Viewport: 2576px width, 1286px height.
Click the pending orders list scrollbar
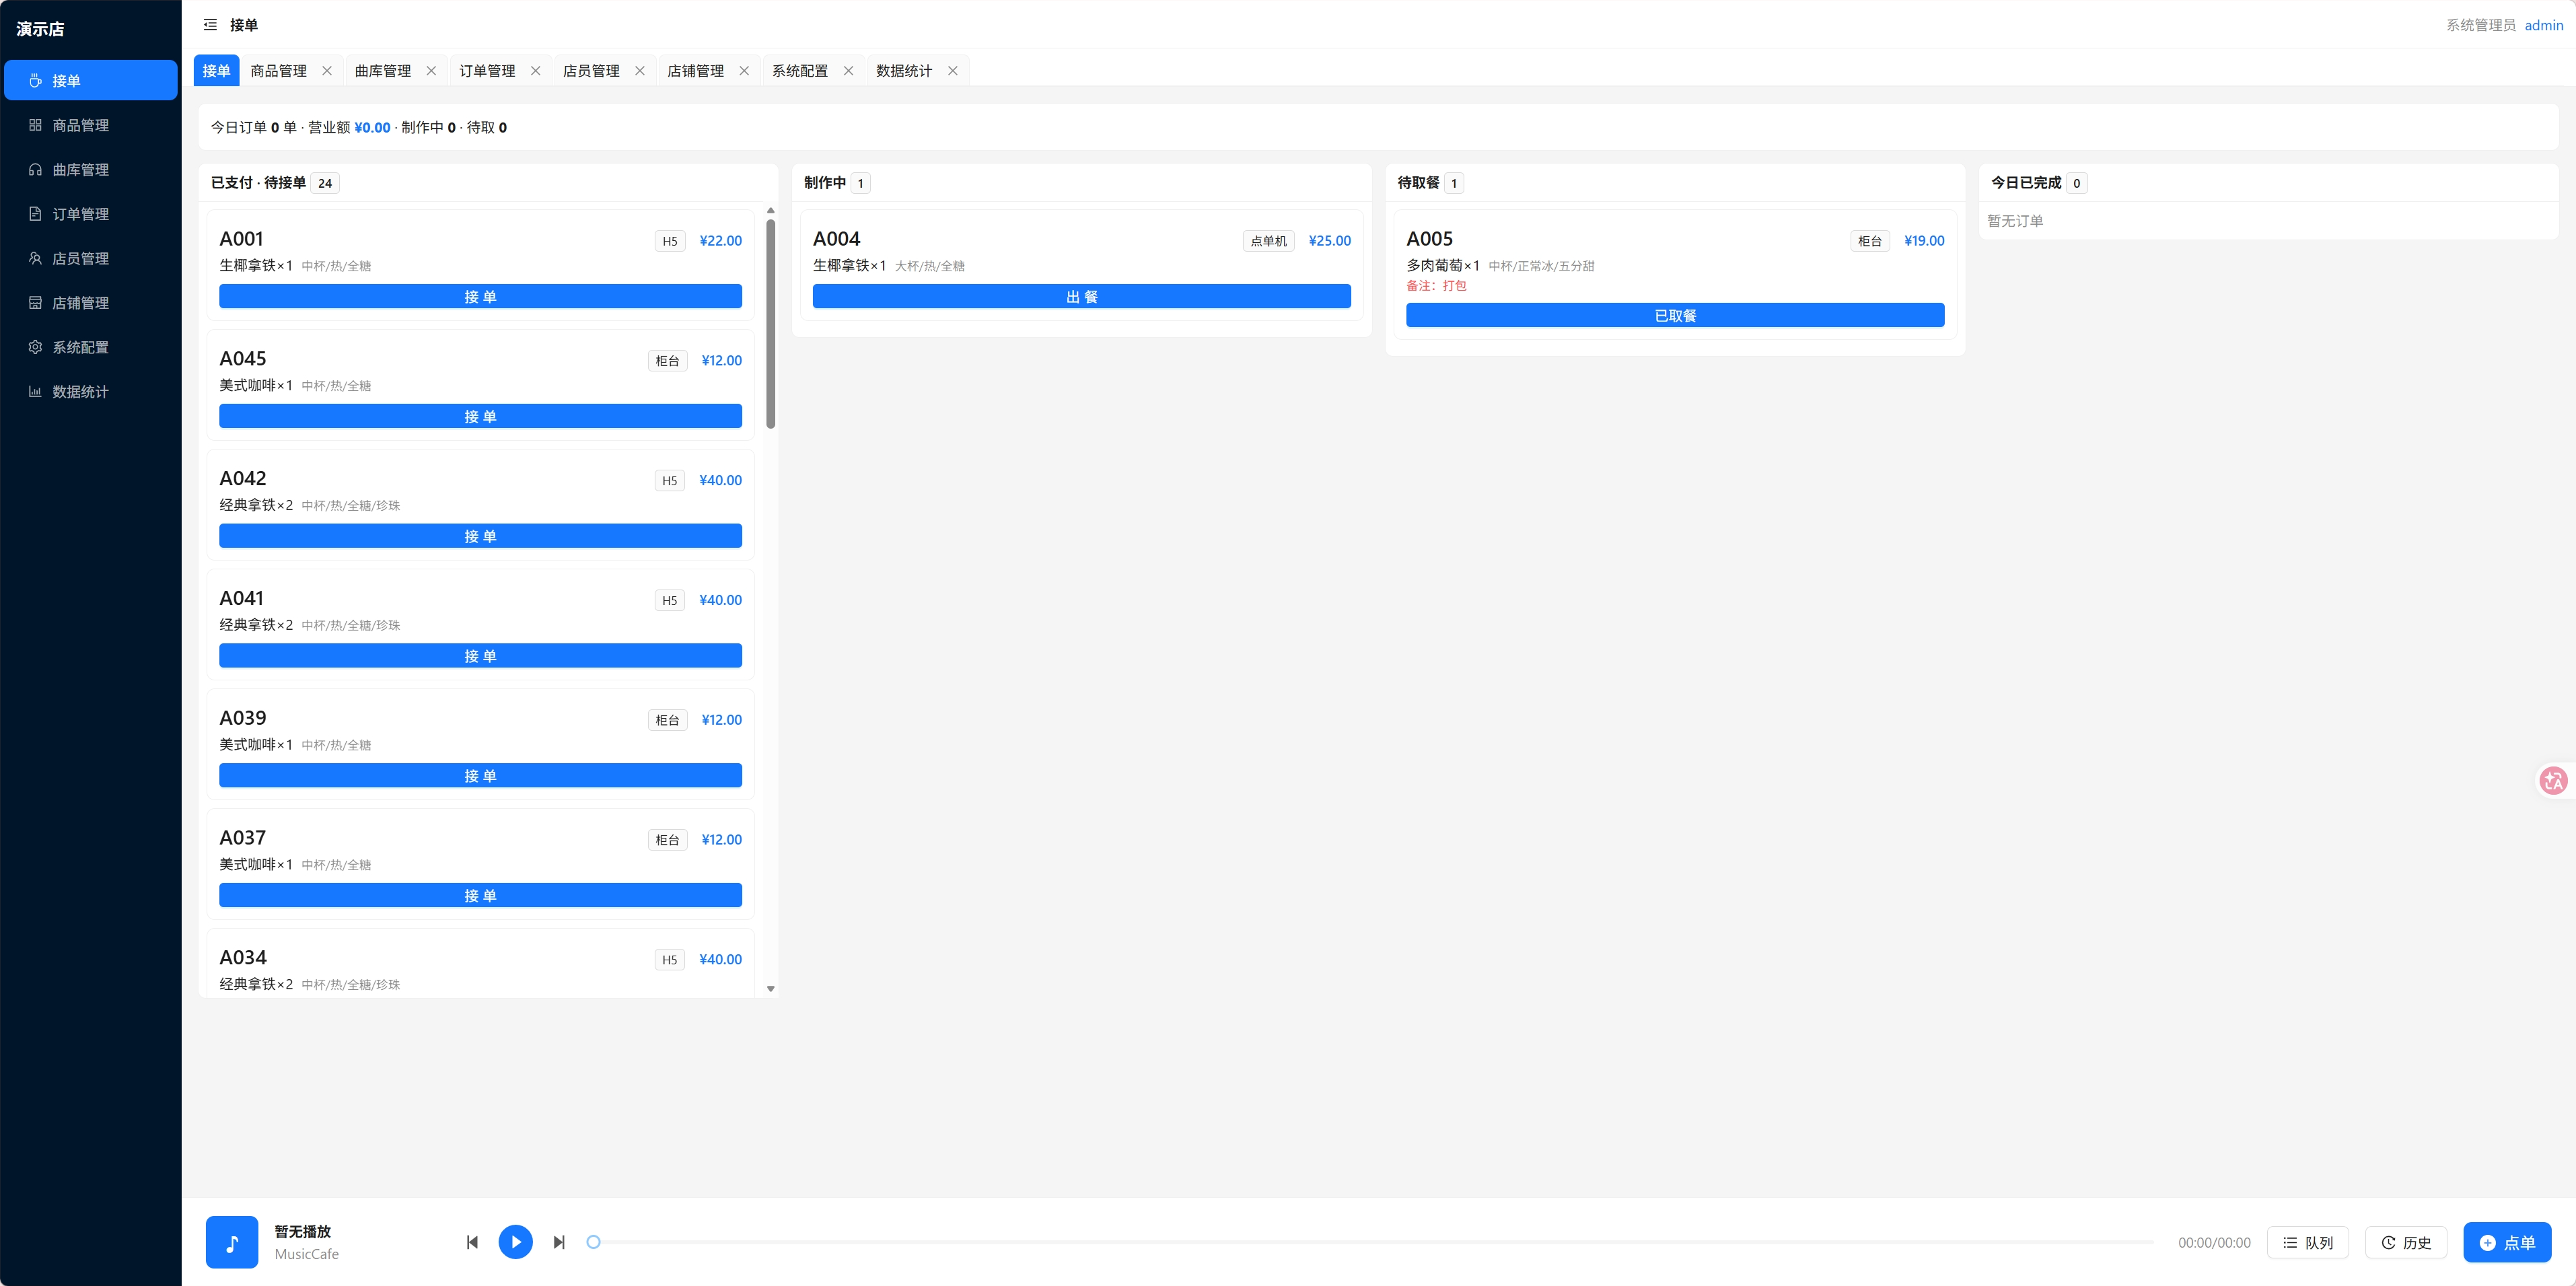(x=770, y=323)
